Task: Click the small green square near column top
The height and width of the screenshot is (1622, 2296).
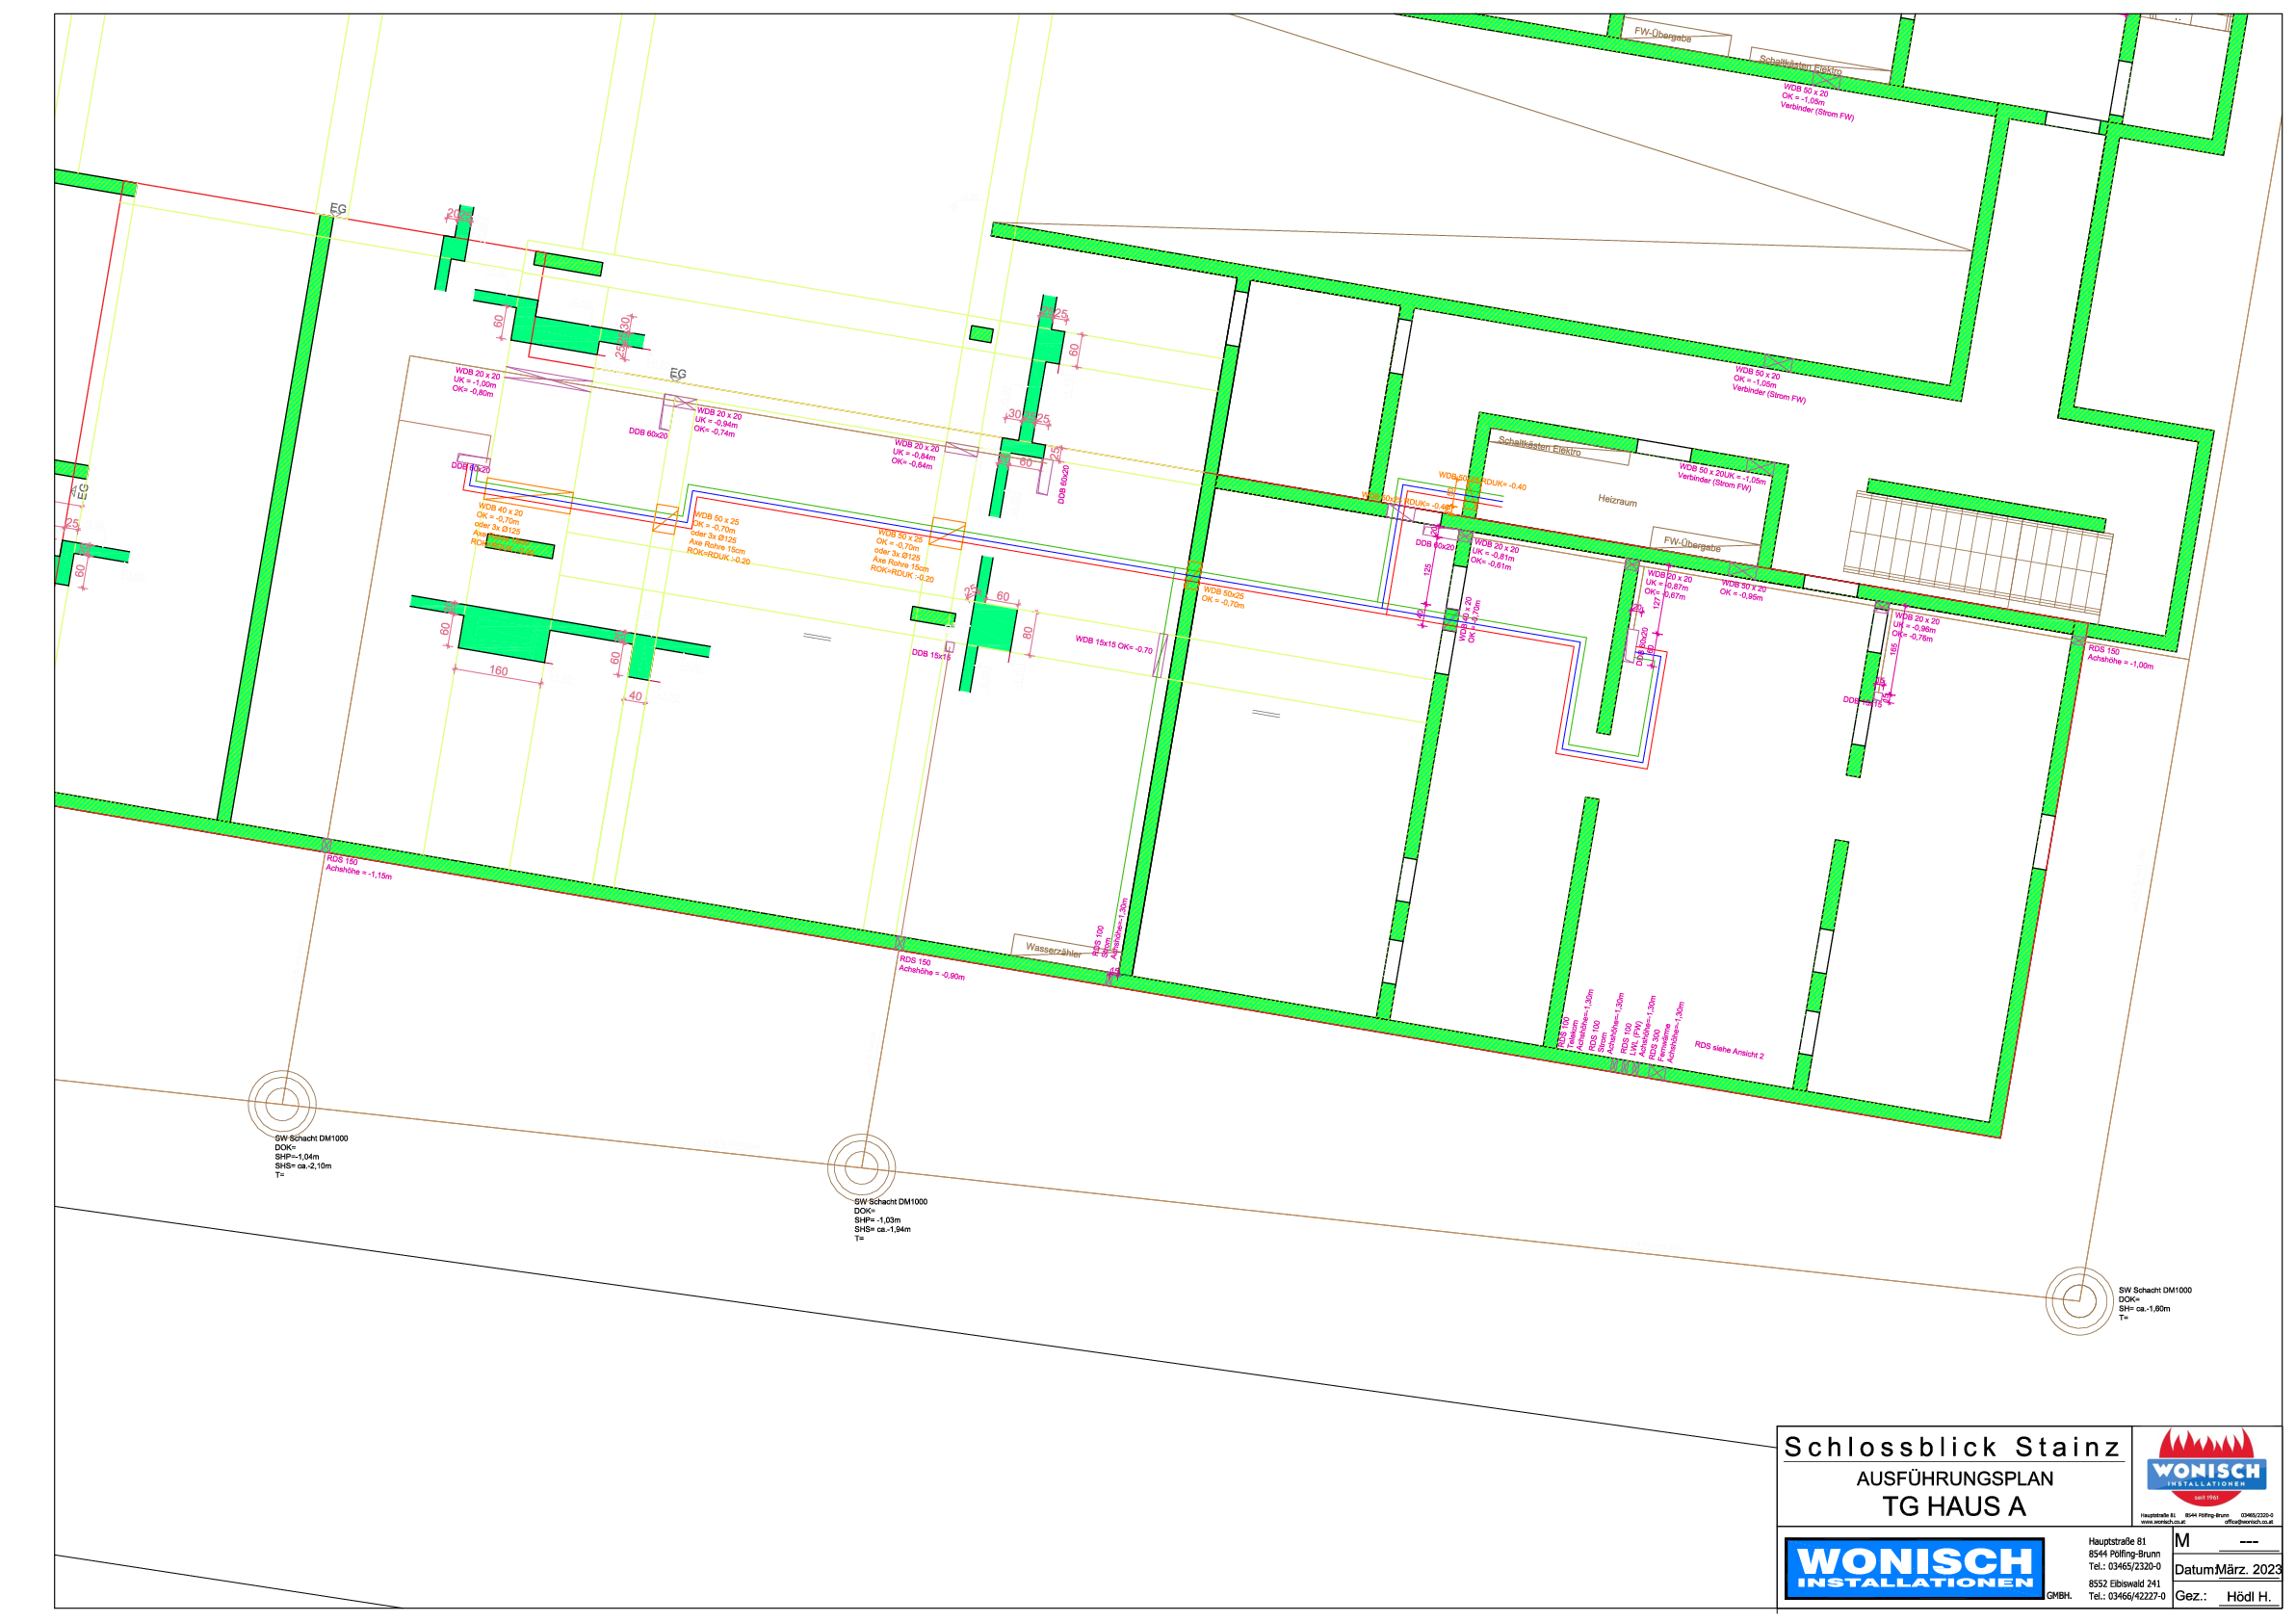Action: point(981,334)
